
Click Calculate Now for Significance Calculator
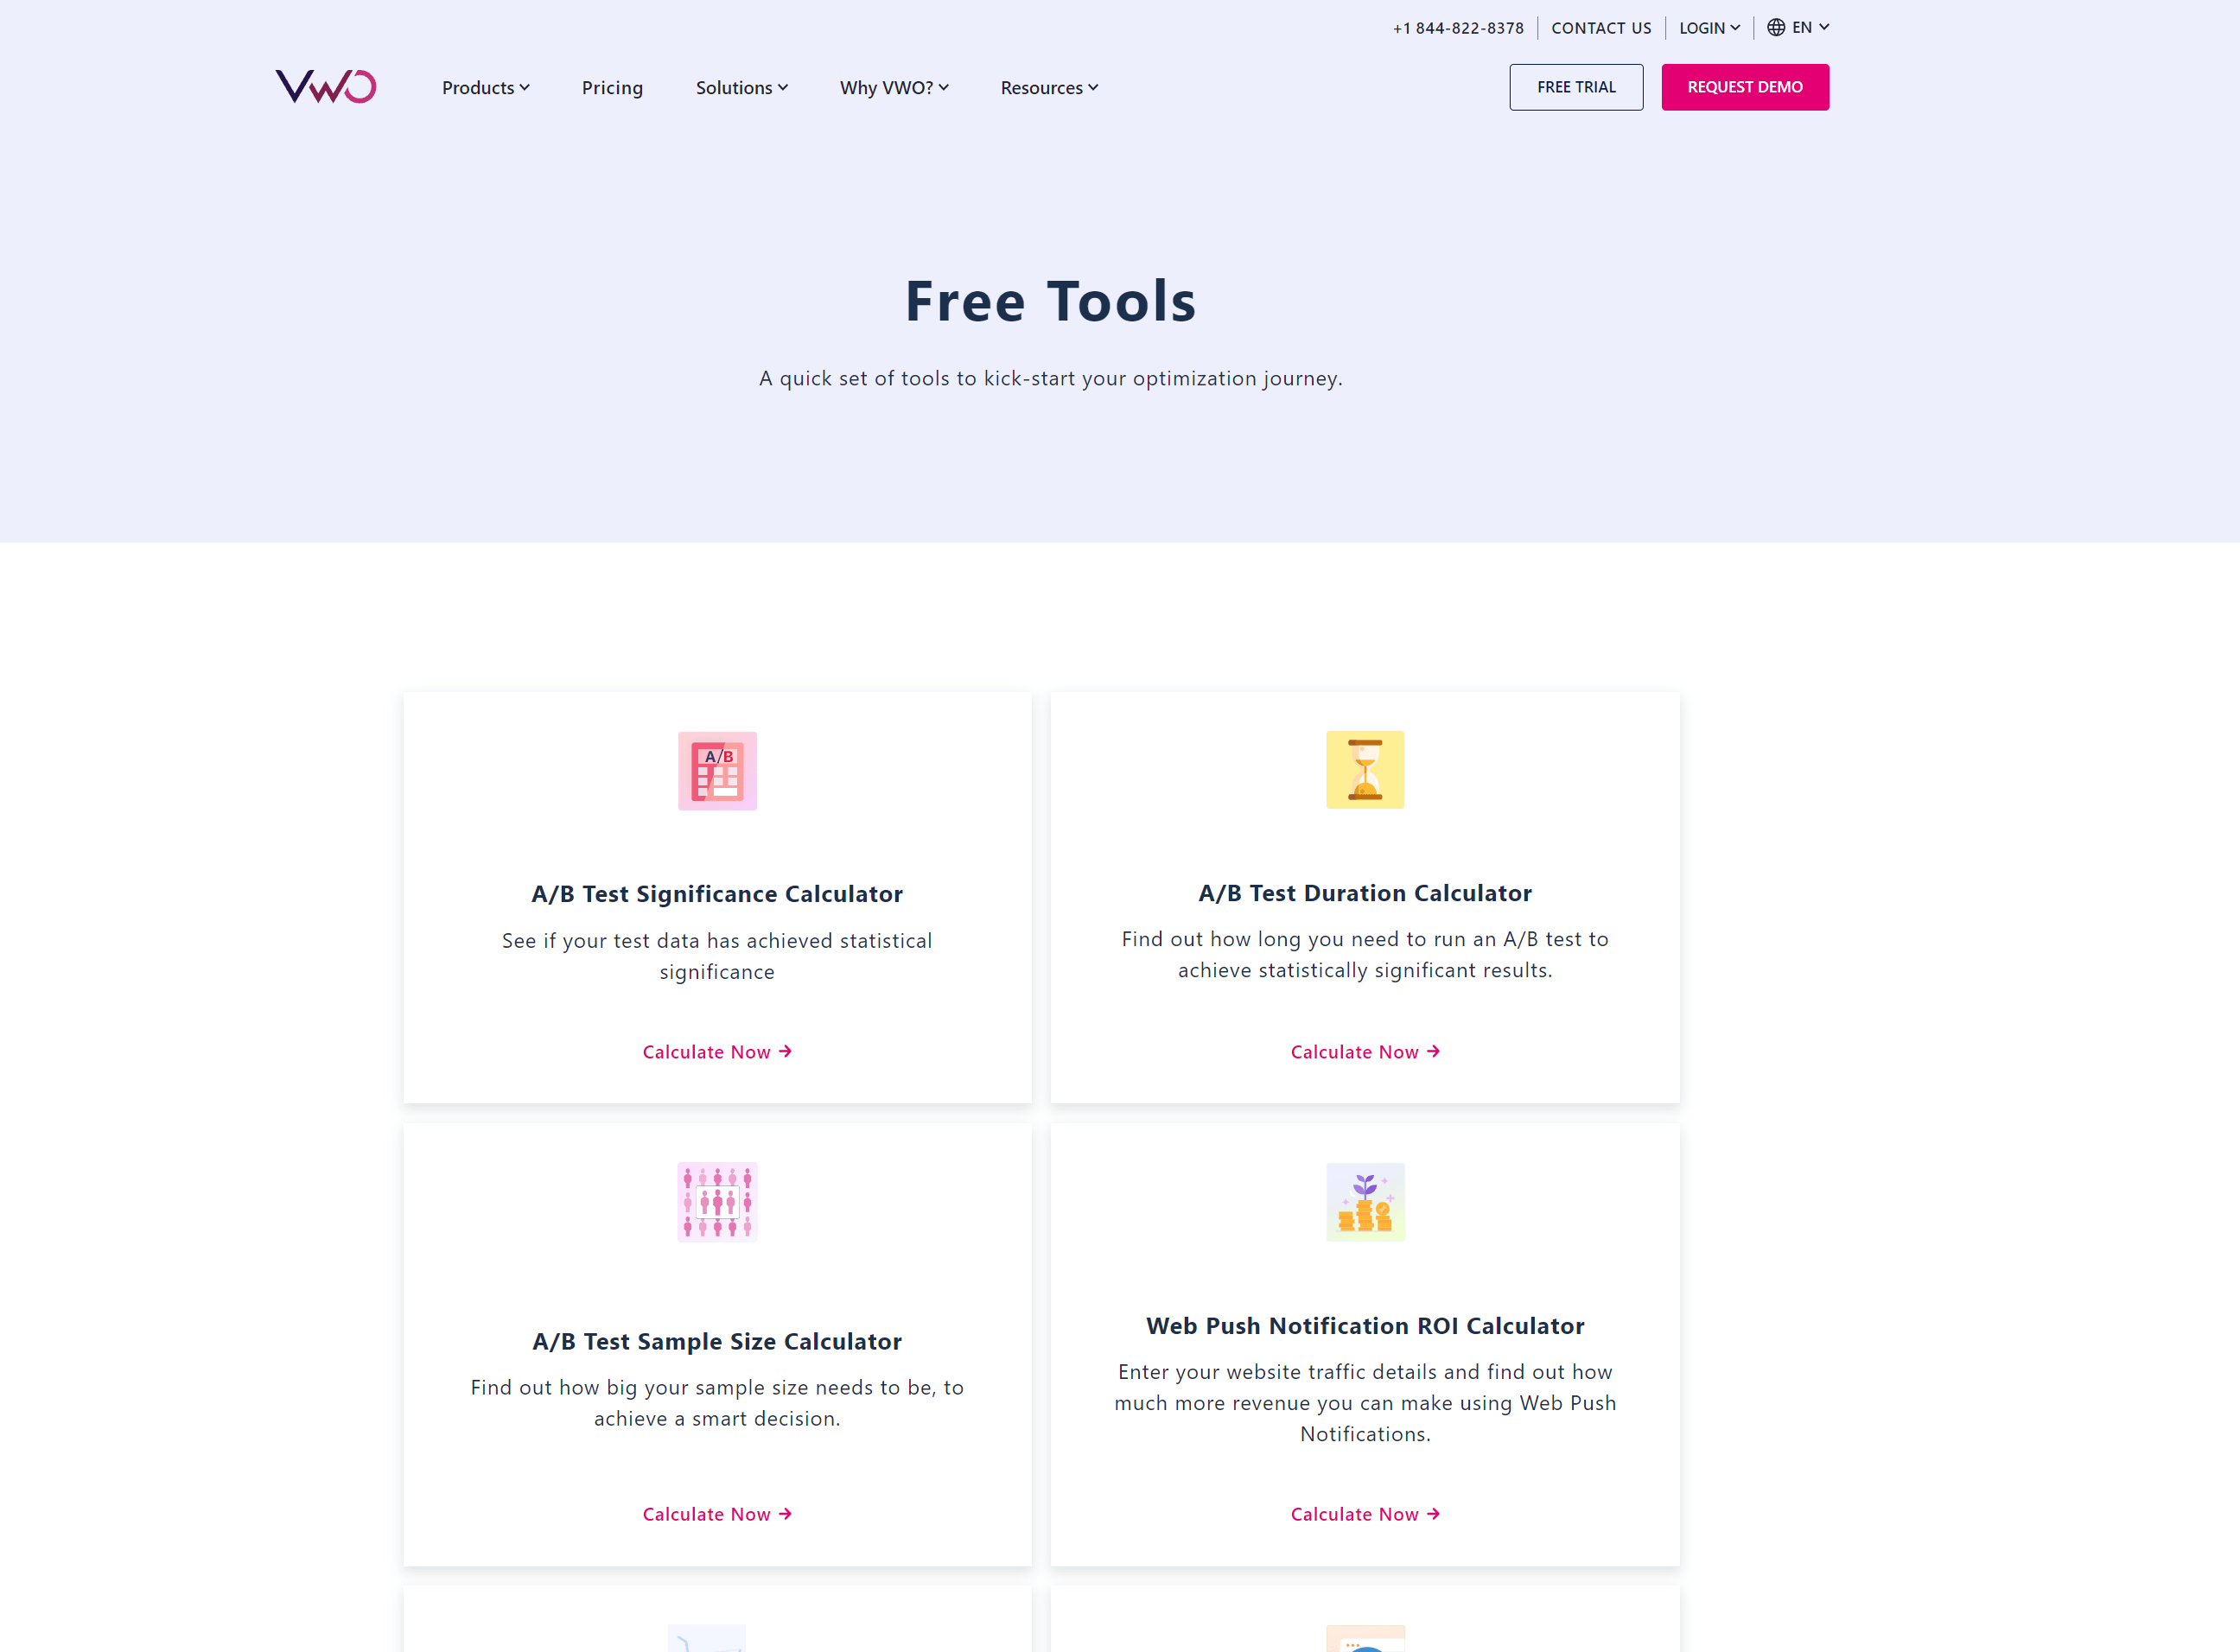click(x=716, y=1051)
